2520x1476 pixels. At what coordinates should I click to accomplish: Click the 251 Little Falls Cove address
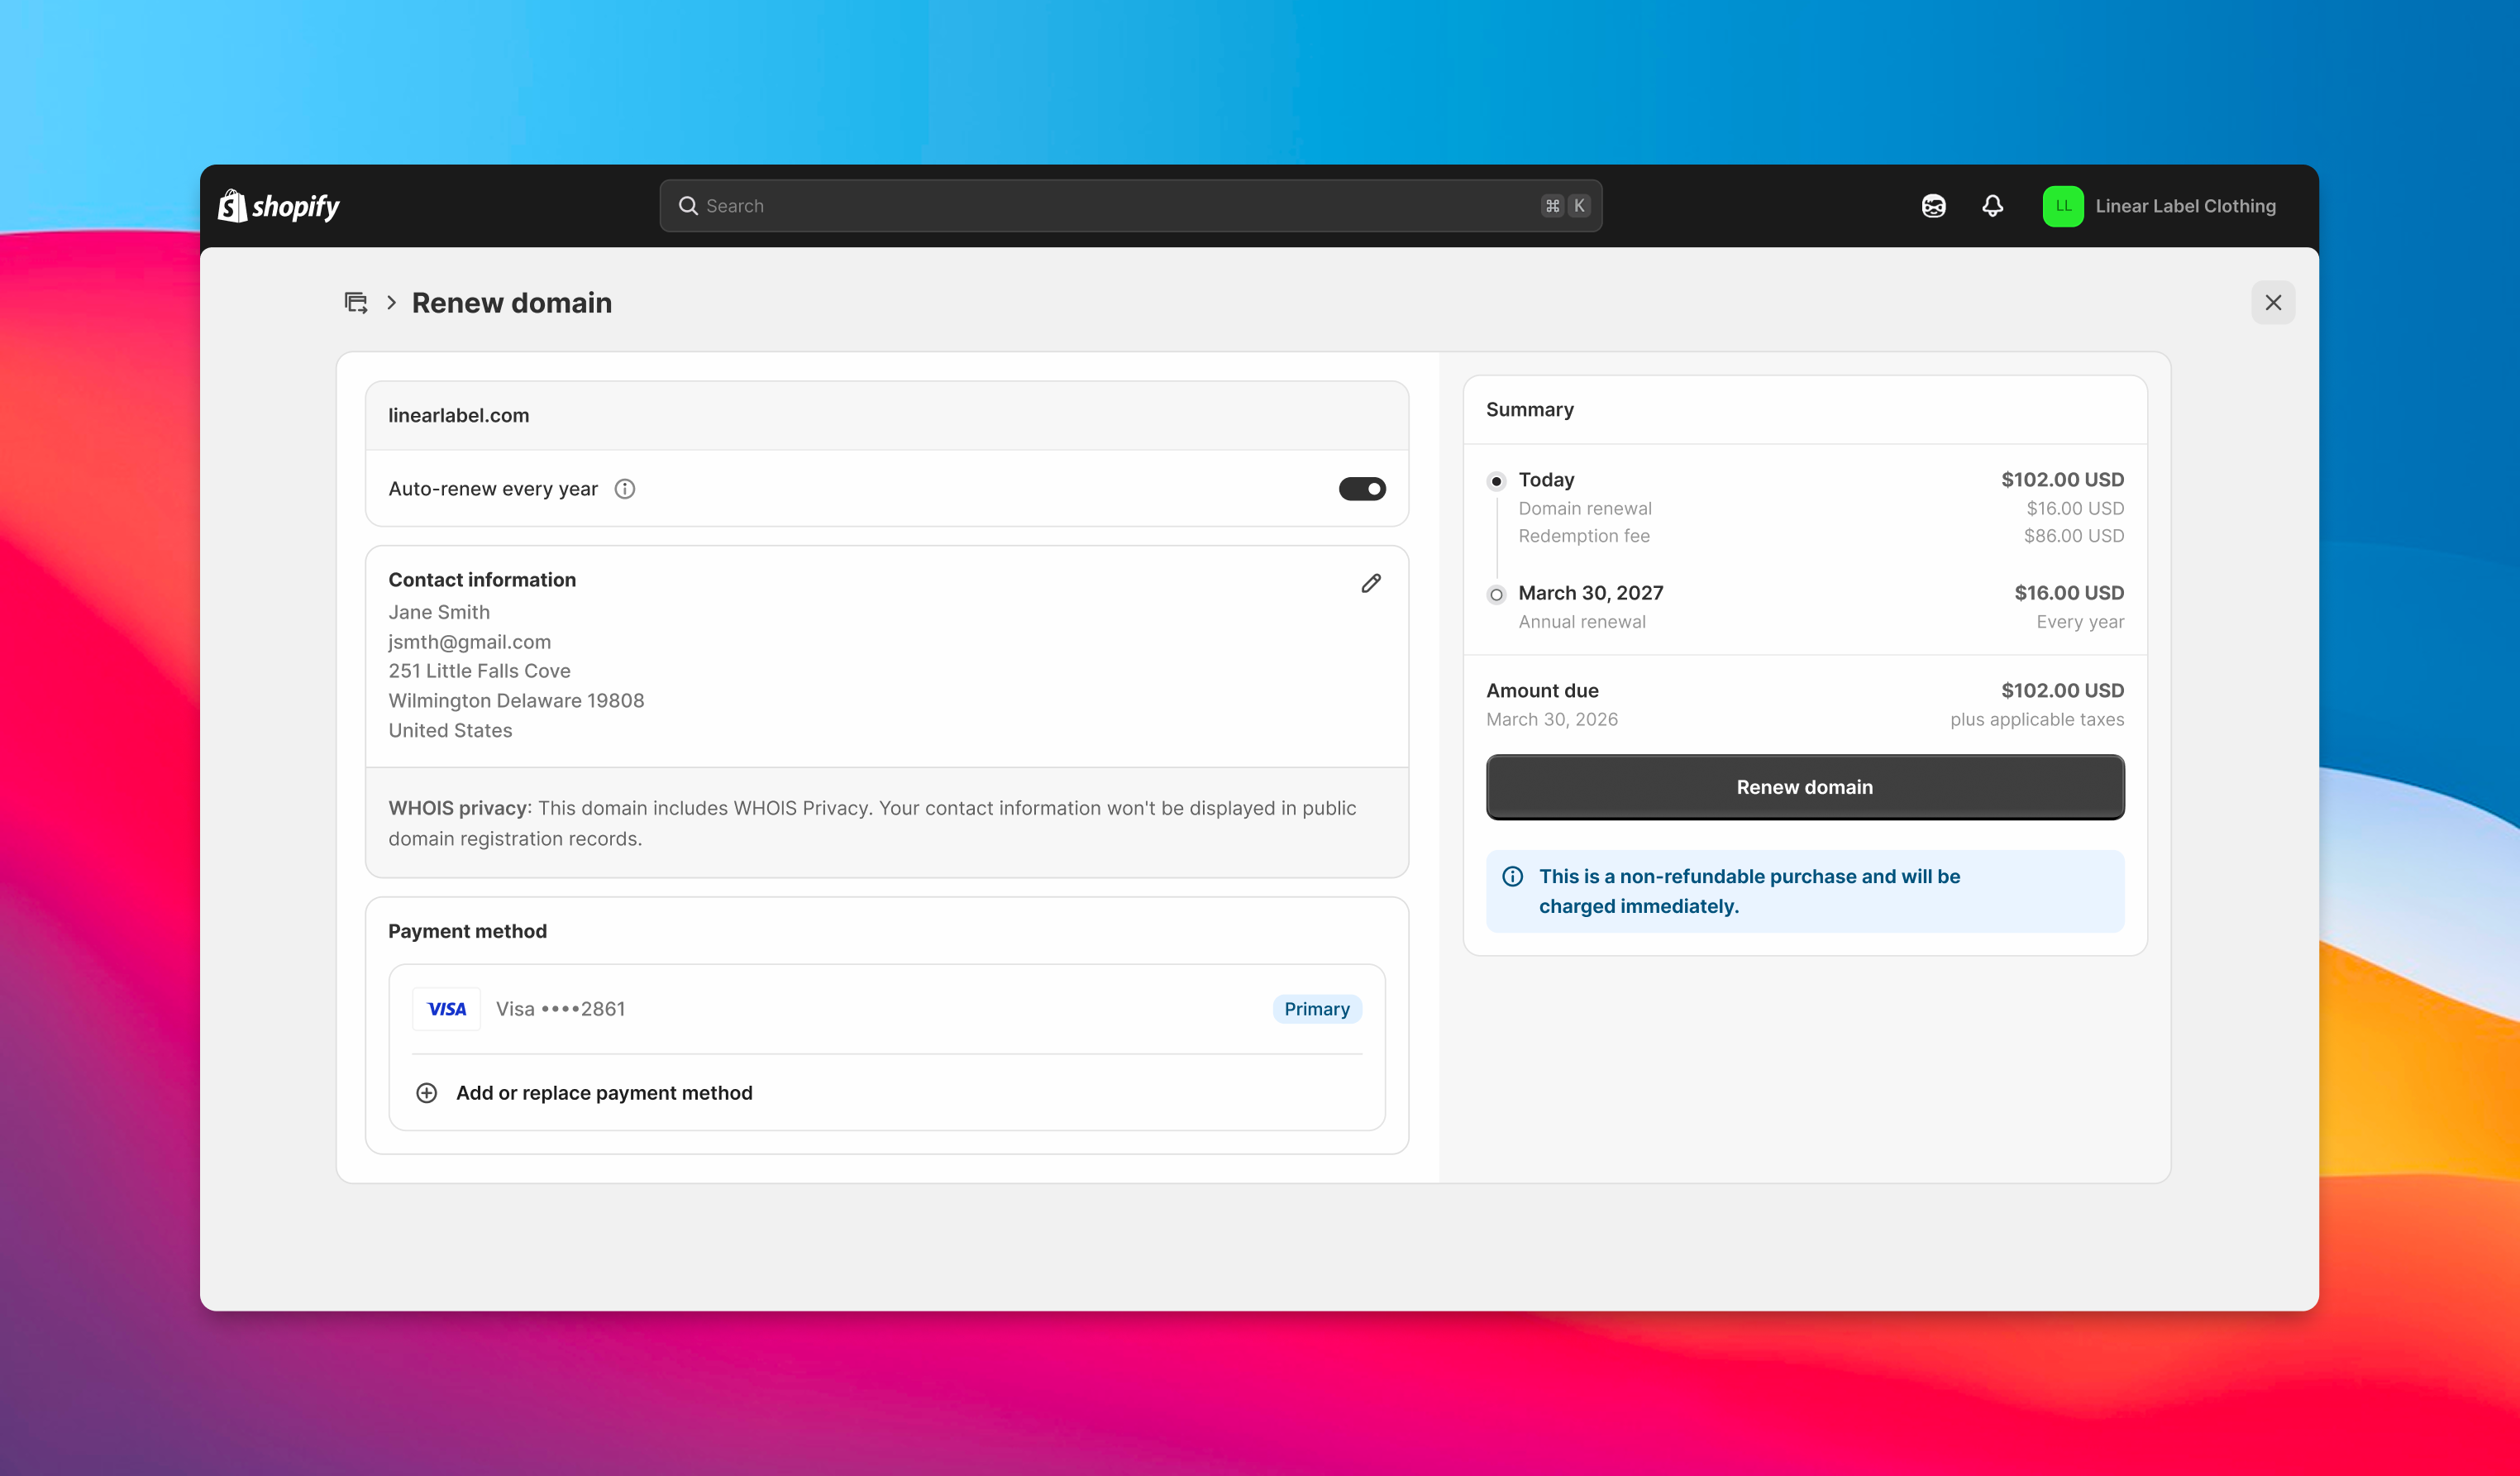point(480,671)
